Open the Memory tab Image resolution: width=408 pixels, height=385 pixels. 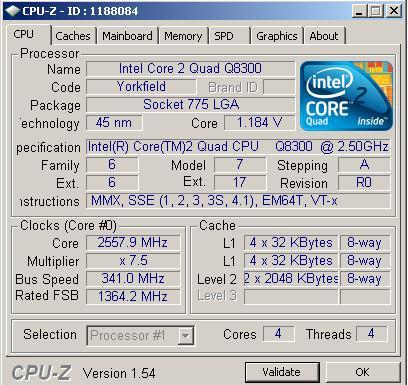click(183, 36)
